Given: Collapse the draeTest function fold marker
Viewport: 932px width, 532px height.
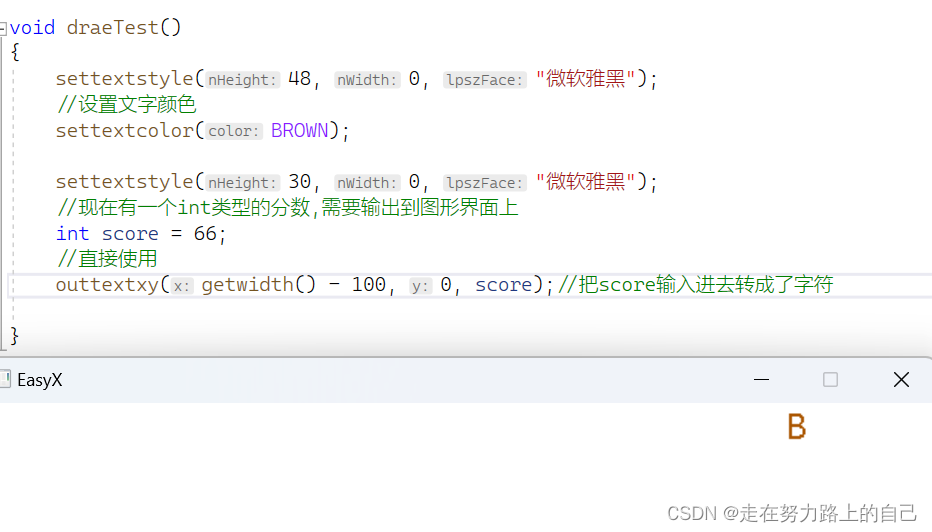Looking at the screenshot, I should pos(2,28).
